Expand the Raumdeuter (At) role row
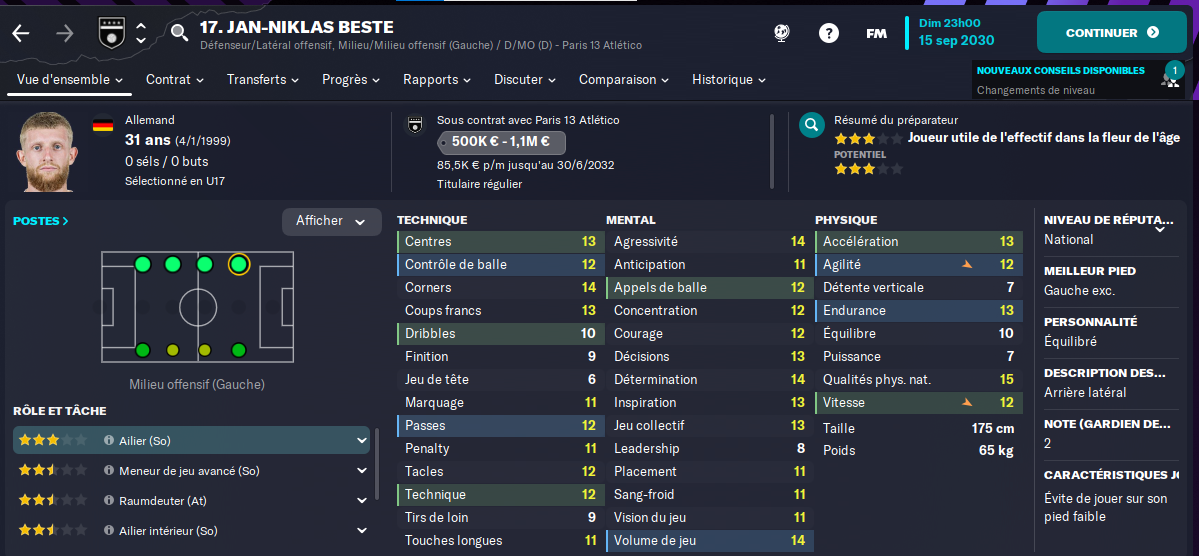This screenshot has width=1199, height=556. click(362, 500)
